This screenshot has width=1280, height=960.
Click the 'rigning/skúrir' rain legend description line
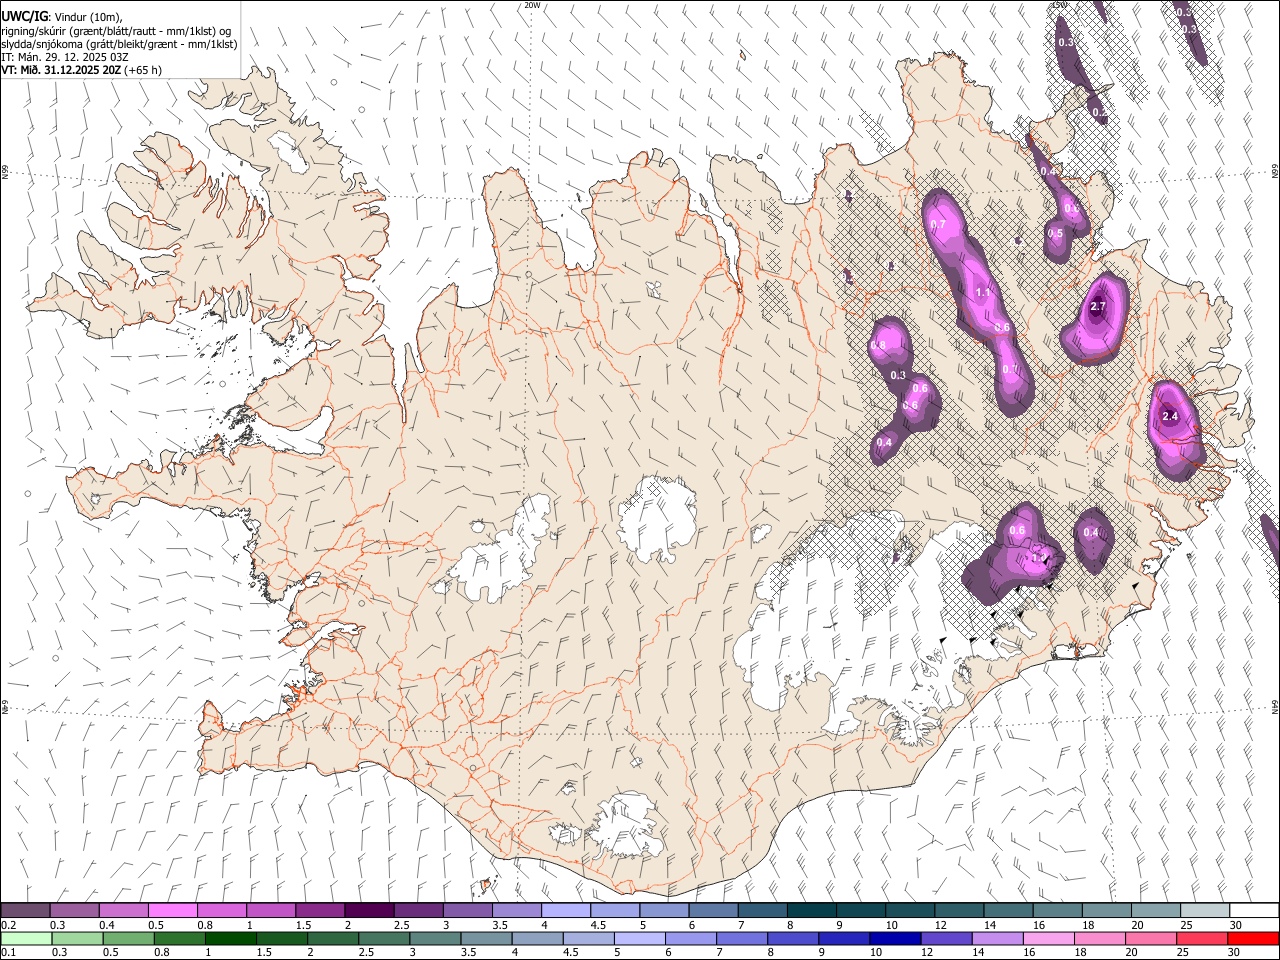pyautogui.click(x=116, y=30)
